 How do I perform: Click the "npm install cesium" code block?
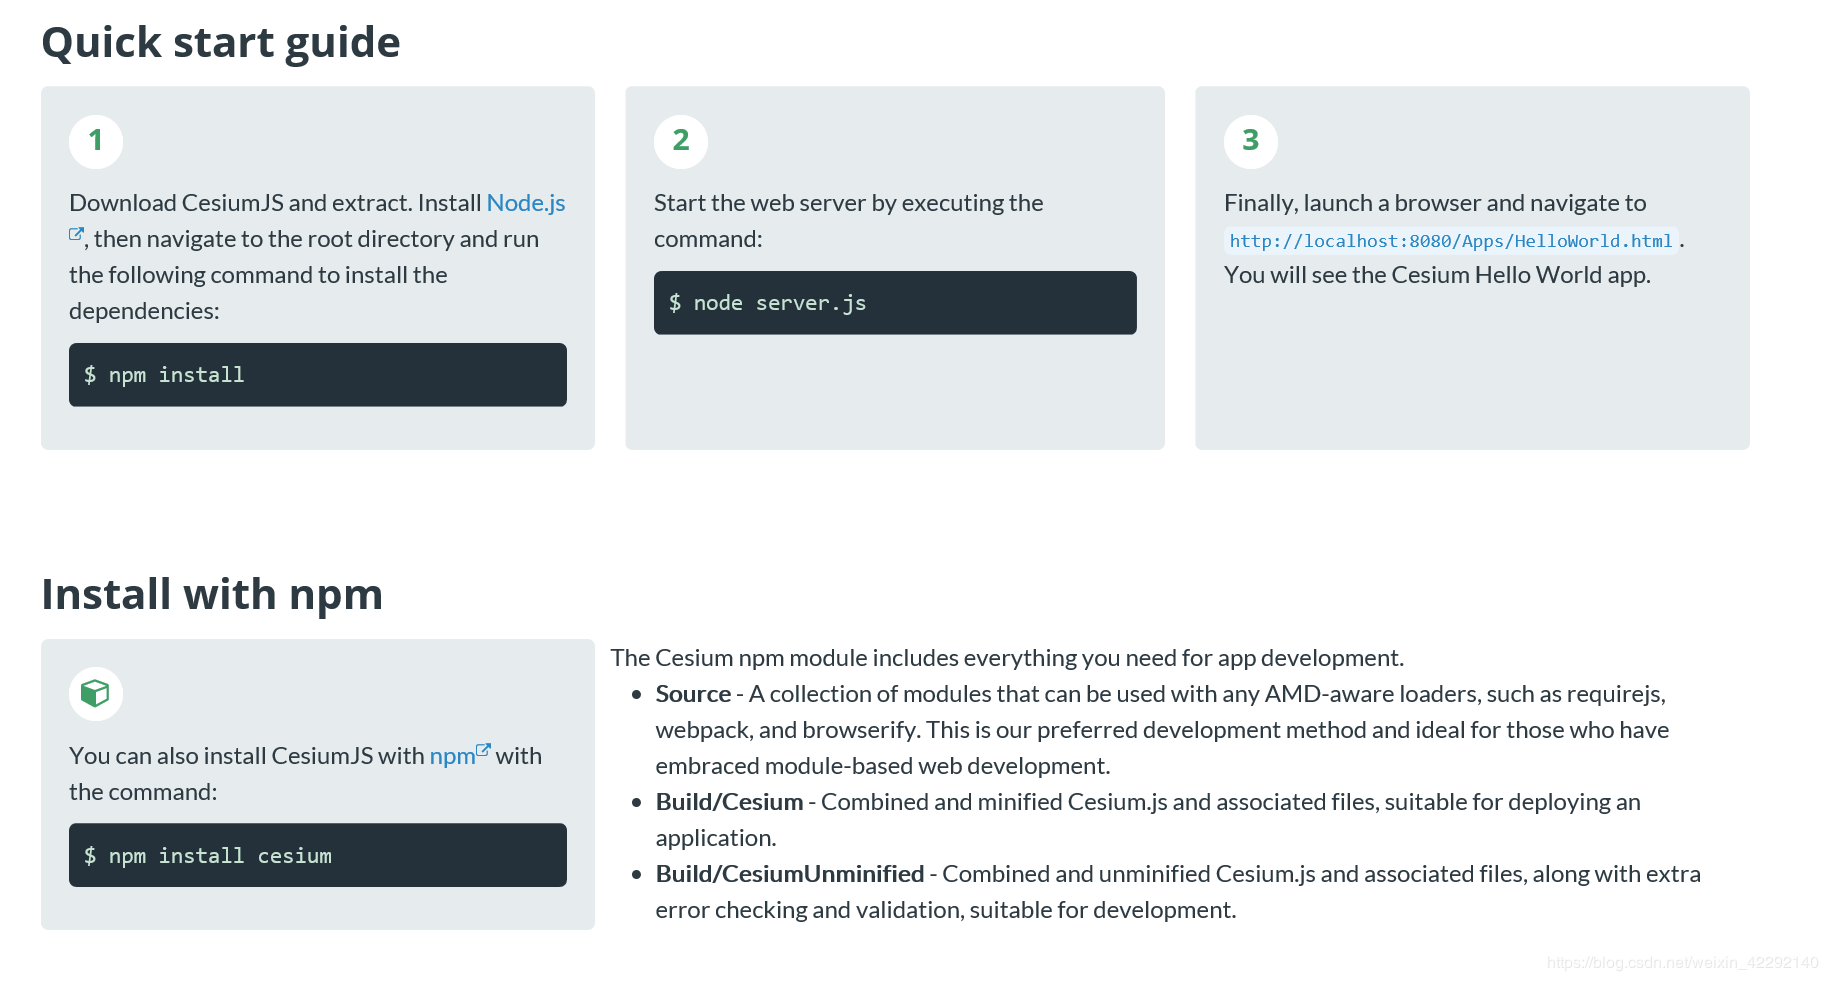[317, 855]
